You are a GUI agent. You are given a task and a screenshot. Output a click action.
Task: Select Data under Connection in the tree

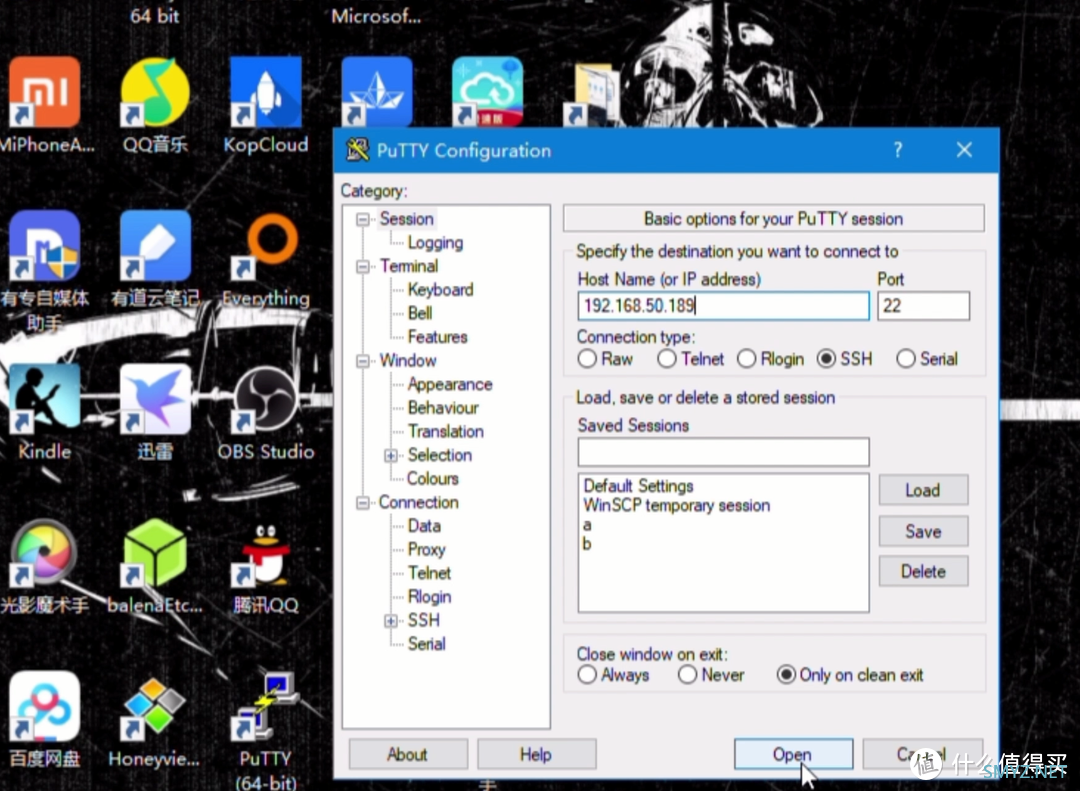(424, 526)
